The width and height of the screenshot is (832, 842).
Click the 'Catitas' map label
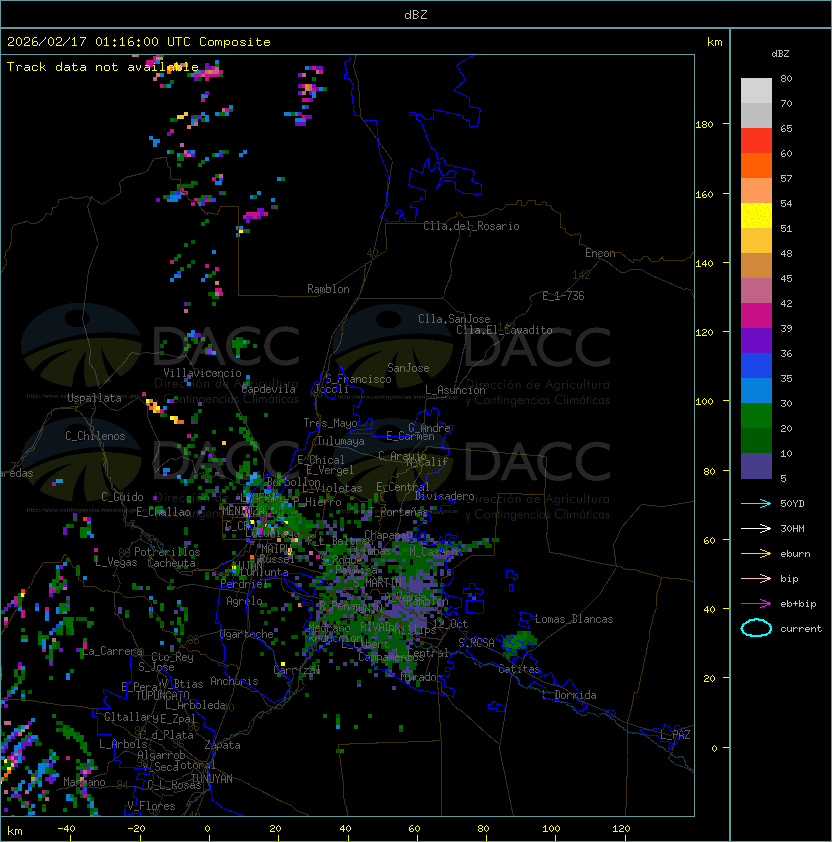tap(519, 669)
